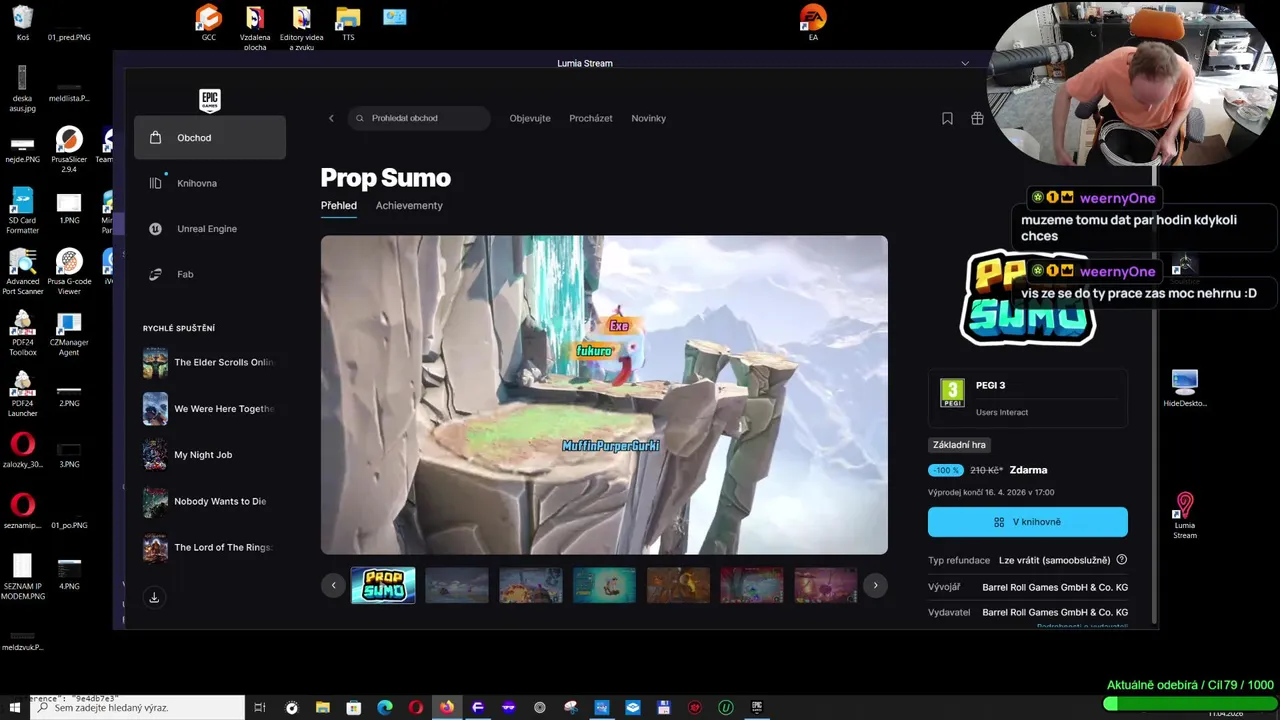Open the PrusaSlicer 2.9.4 desktop shortcut
The width and height of the screenshot is (1280, 720).
click(x=69, y=150)
